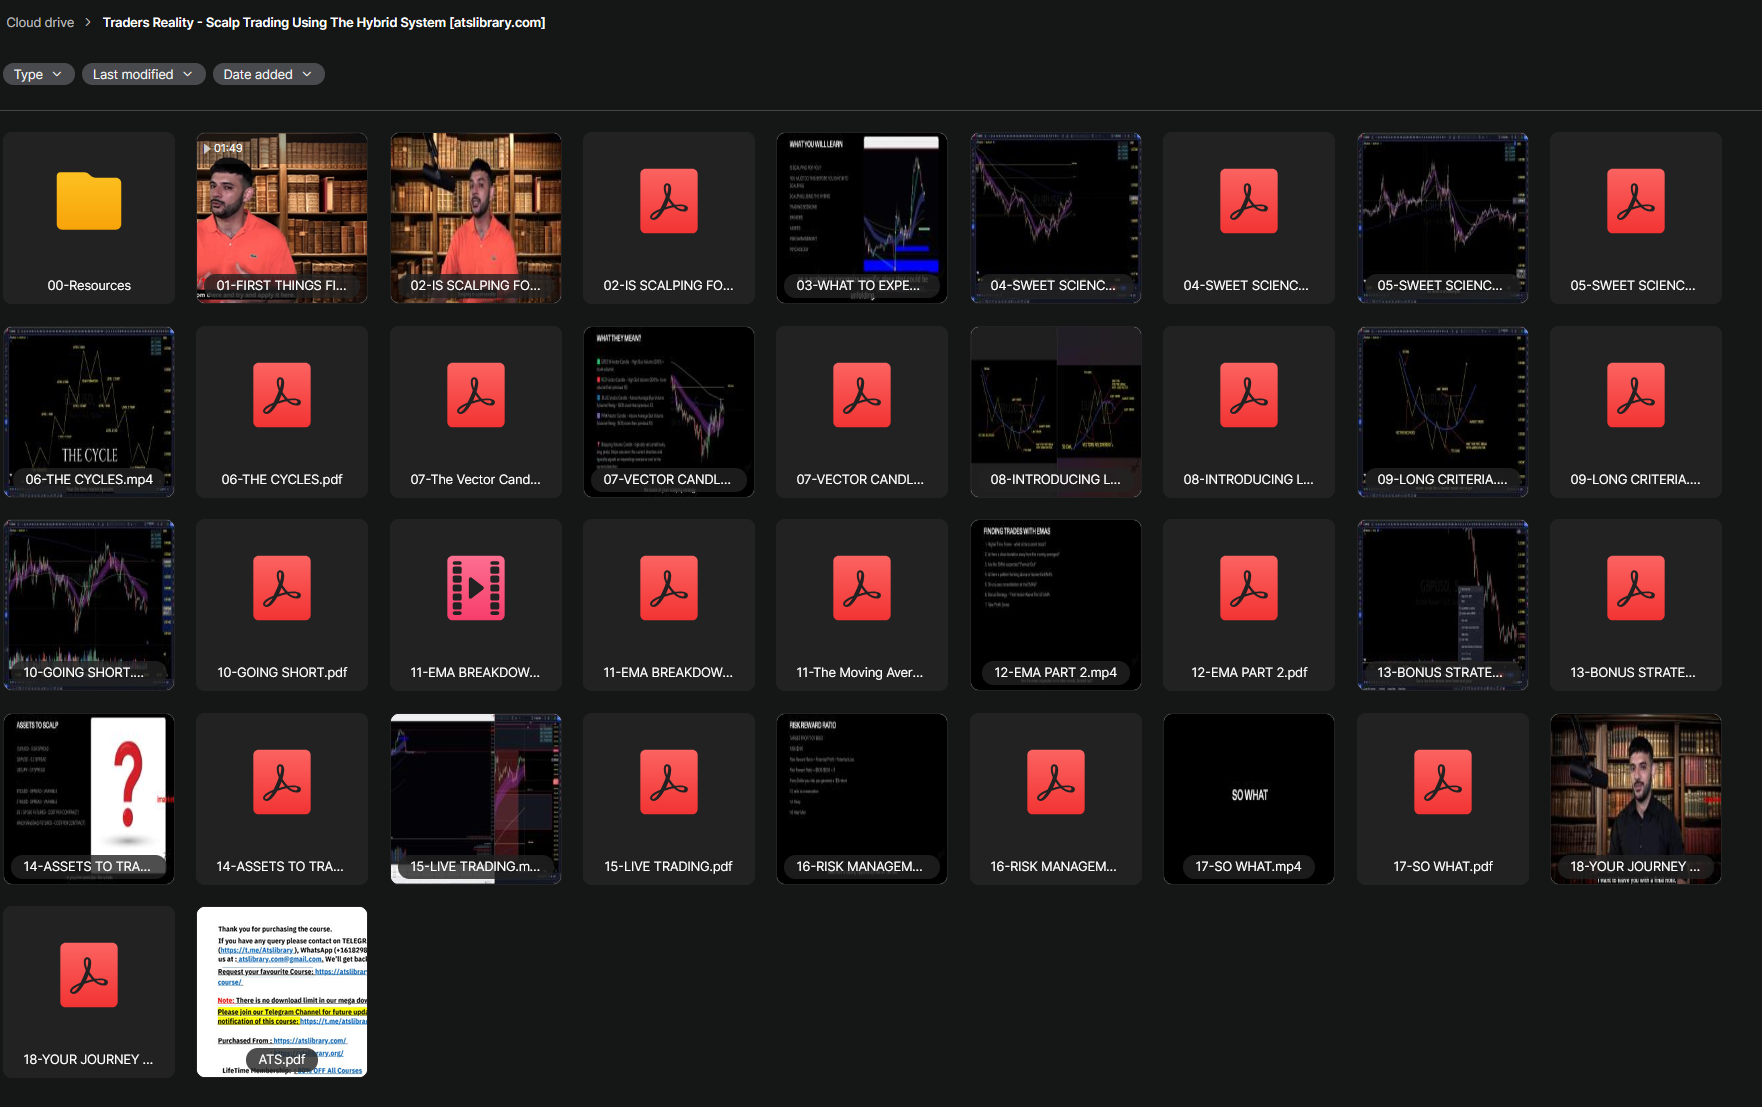Open the 11-The Moving Aver... PDF icon
This screenshot has height=1107, width=1762.
(x=861, y=589)
